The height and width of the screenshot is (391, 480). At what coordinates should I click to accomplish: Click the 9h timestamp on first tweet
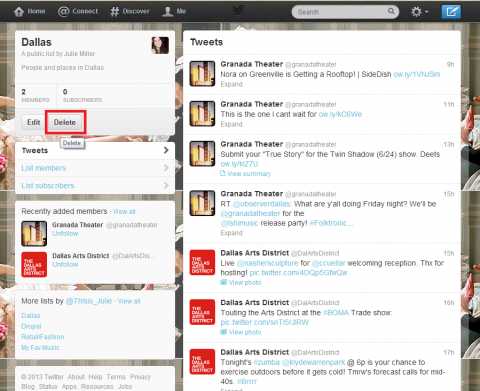click(450, 65)
